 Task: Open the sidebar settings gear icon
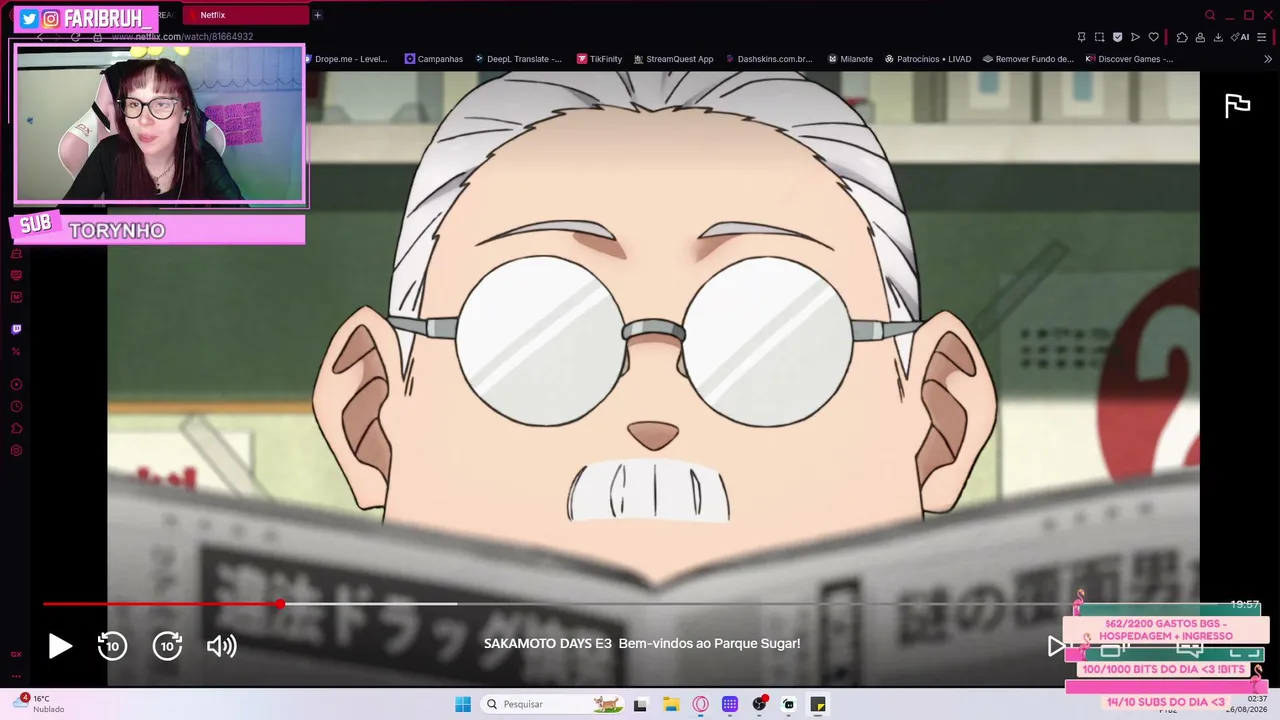pos(16,451)
